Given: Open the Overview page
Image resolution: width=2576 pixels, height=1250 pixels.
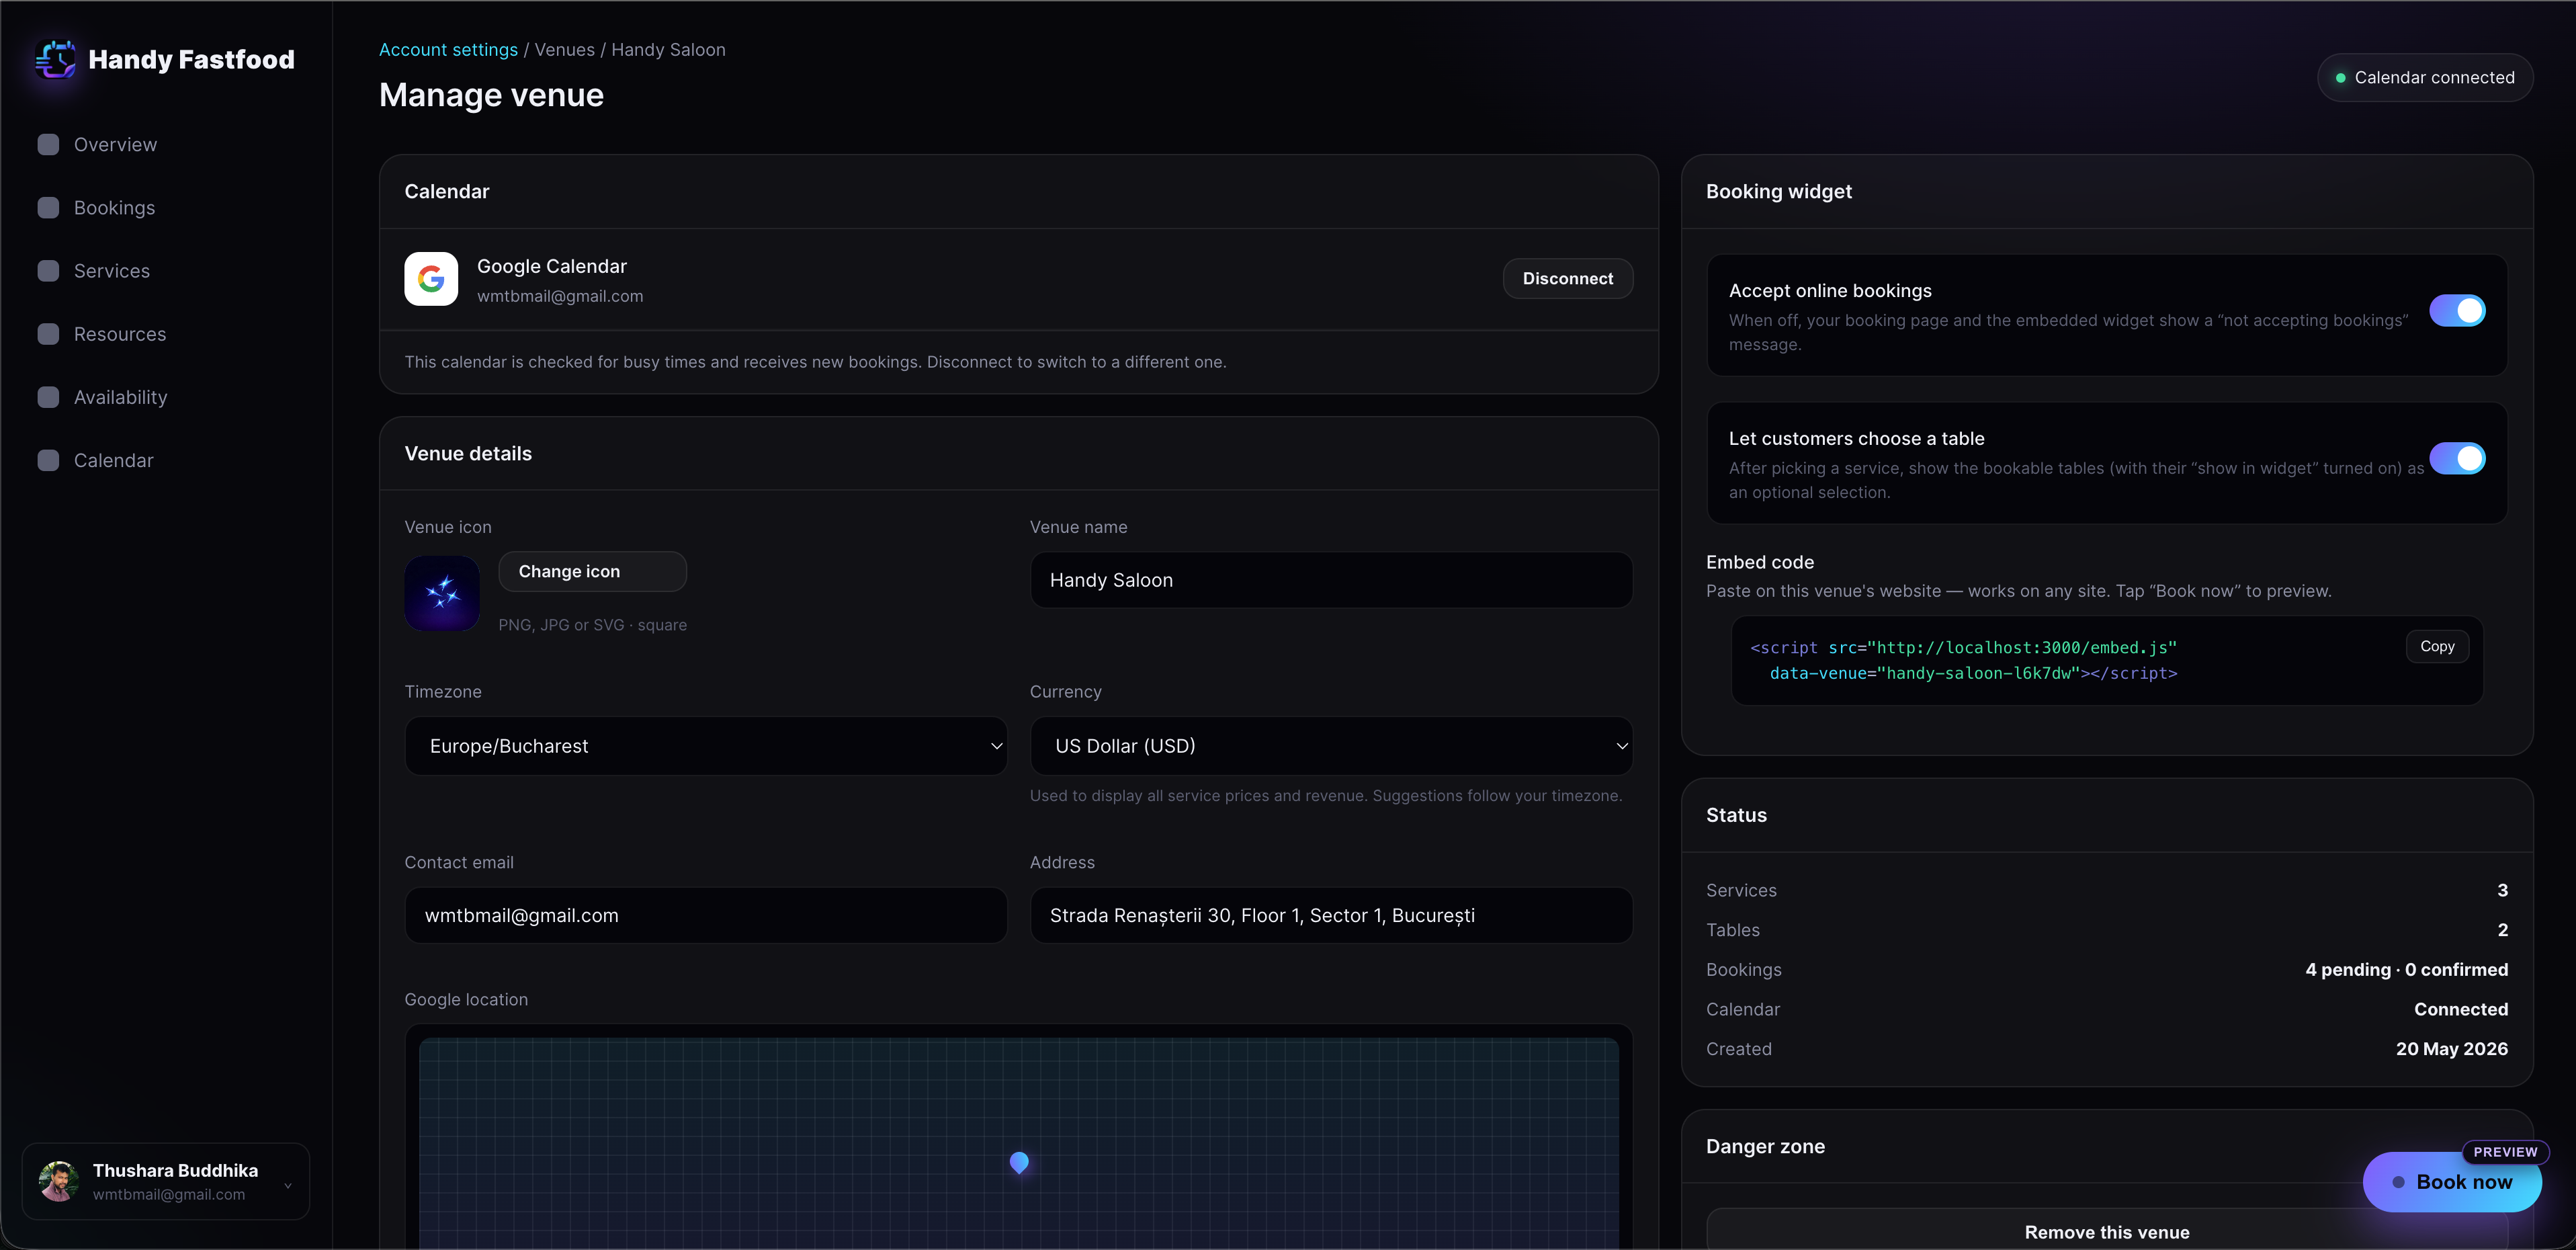Looking at the screenshot, I should 115,144.
